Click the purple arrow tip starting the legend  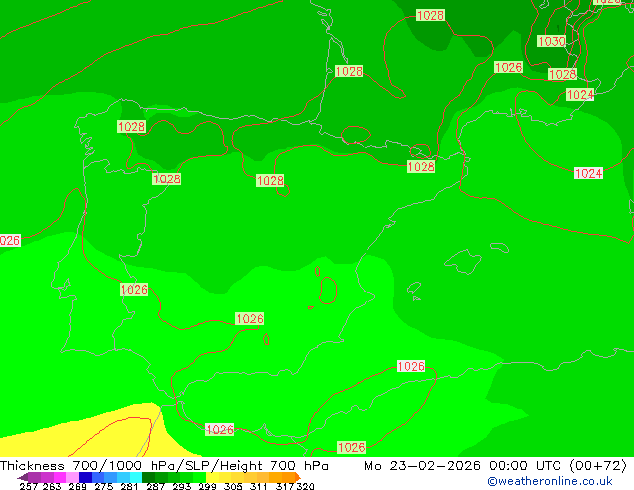23,477
